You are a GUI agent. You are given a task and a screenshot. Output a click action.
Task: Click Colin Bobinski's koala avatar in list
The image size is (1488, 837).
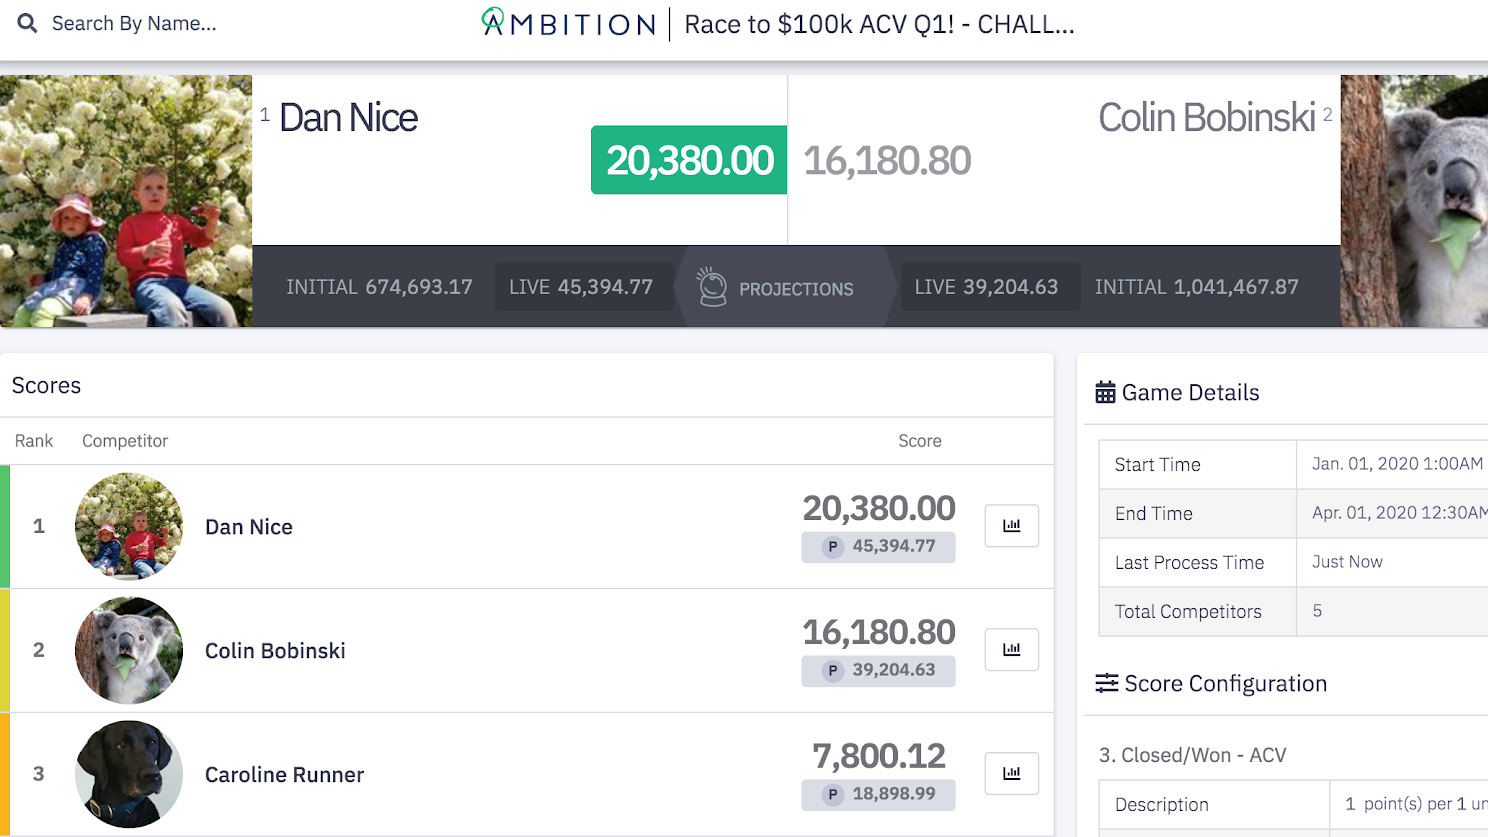coord(129,650)
